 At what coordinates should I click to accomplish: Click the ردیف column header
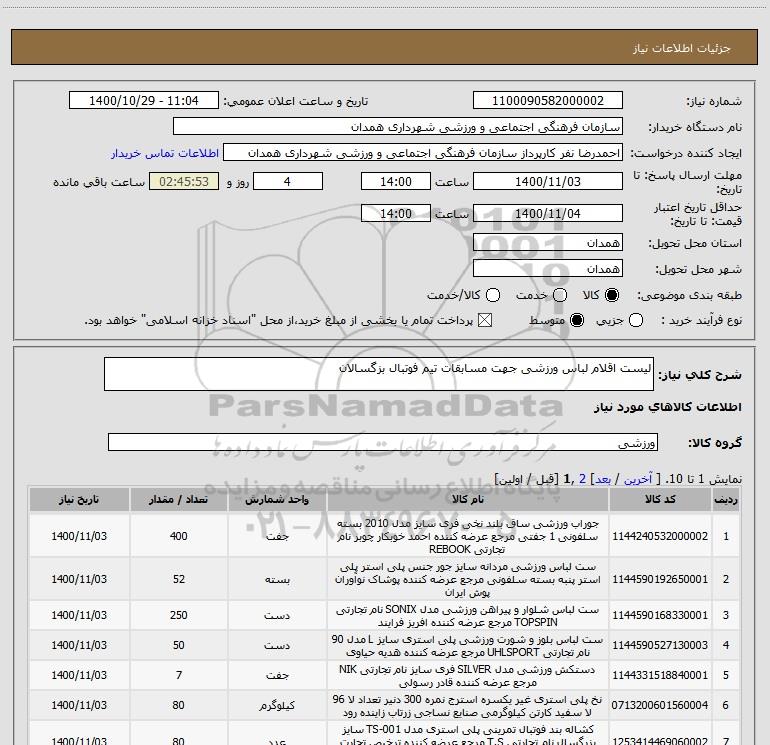point(726,499)
